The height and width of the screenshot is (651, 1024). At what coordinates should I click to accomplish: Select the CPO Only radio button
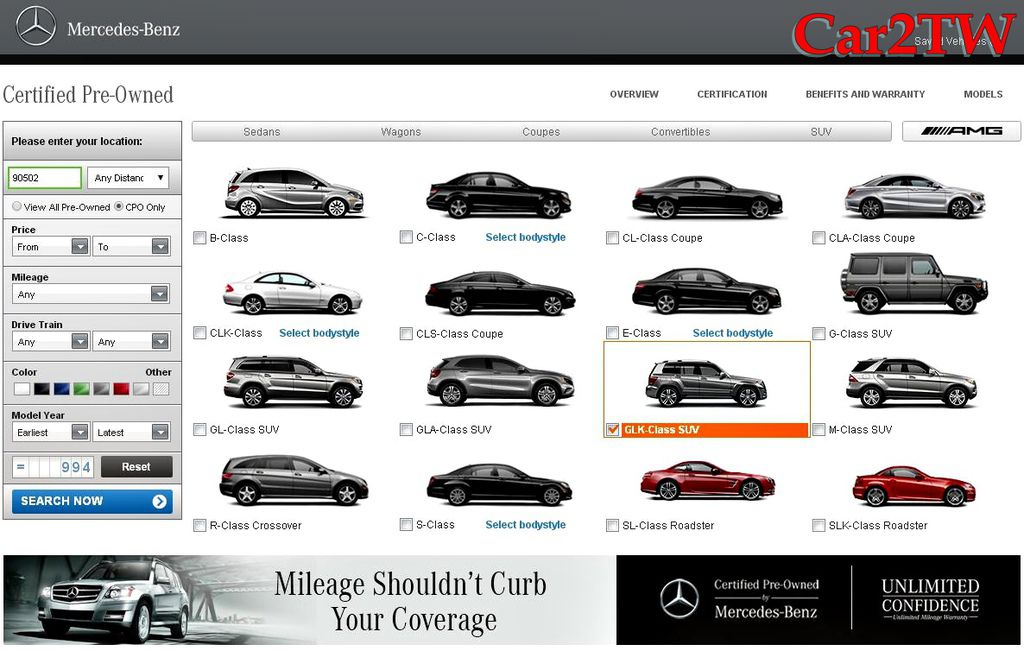(x=119, y=206)
